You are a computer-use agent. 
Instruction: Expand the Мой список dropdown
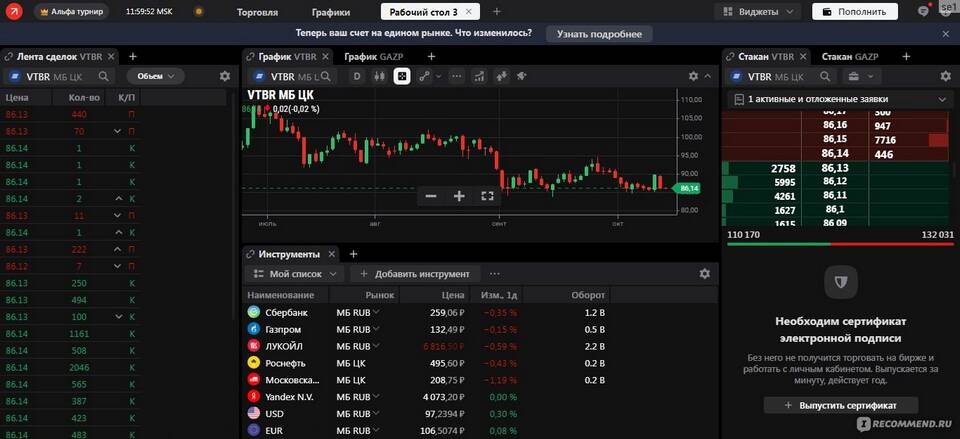pos(295,274)
